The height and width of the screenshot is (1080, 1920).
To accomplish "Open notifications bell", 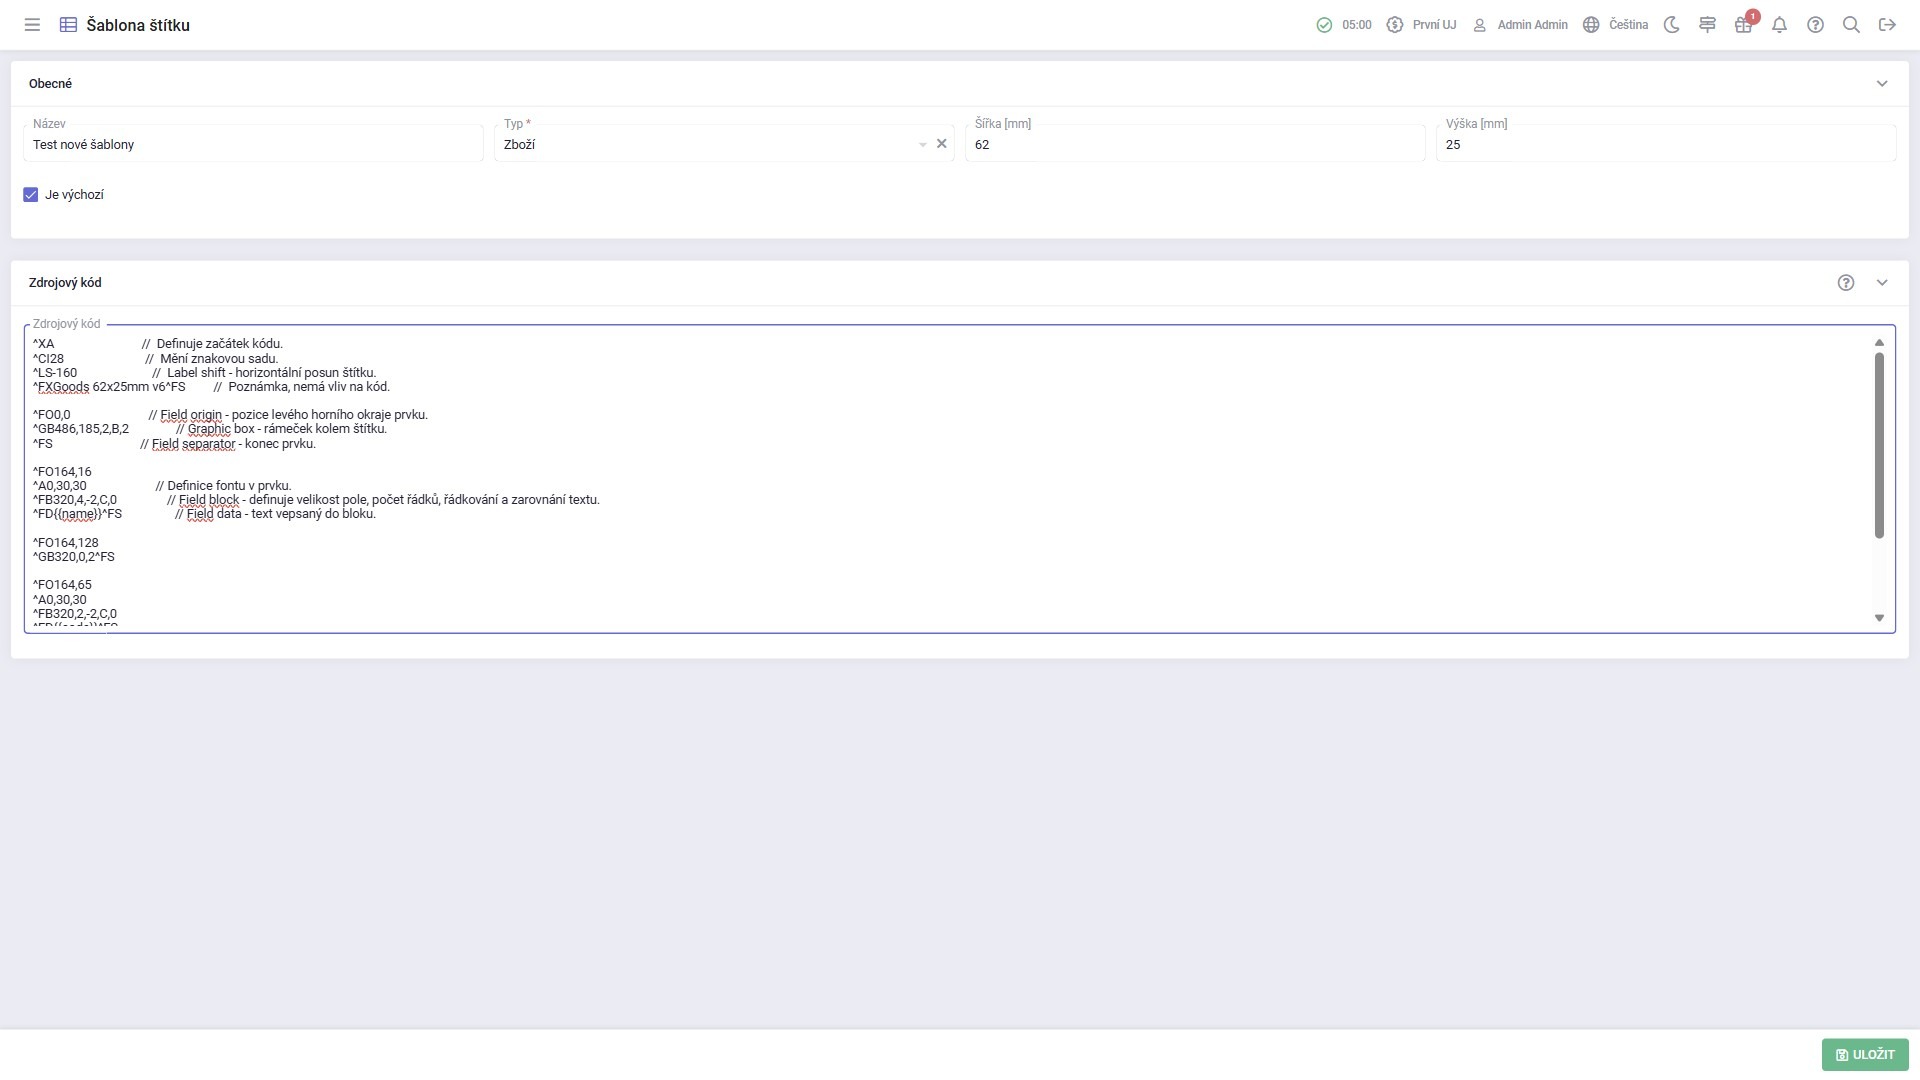I will tap(1779, 25).
